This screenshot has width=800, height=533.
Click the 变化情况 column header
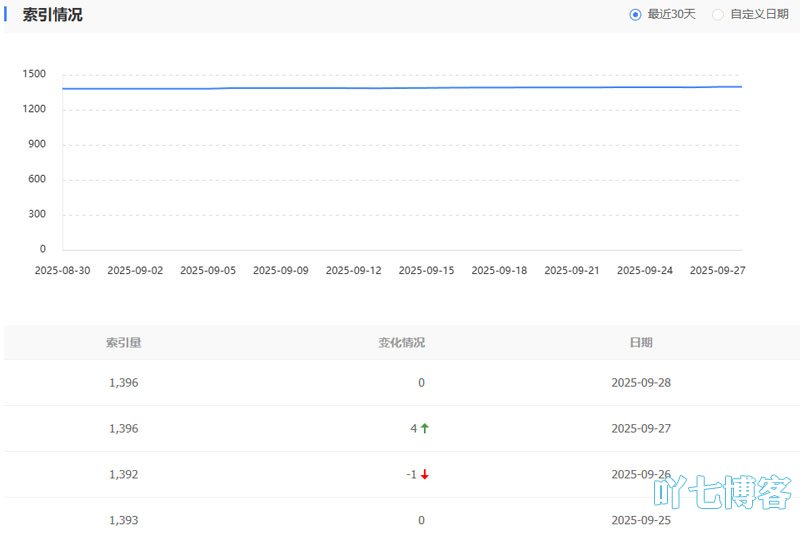(401, 342)
